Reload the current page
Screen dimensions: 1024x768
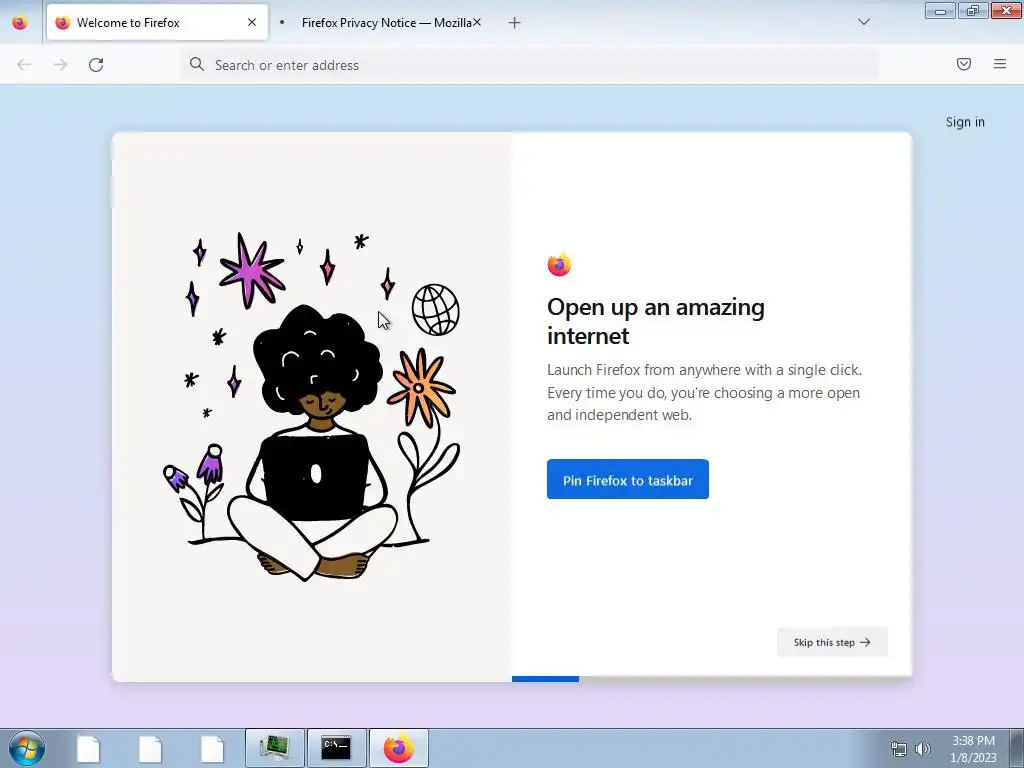96,65
